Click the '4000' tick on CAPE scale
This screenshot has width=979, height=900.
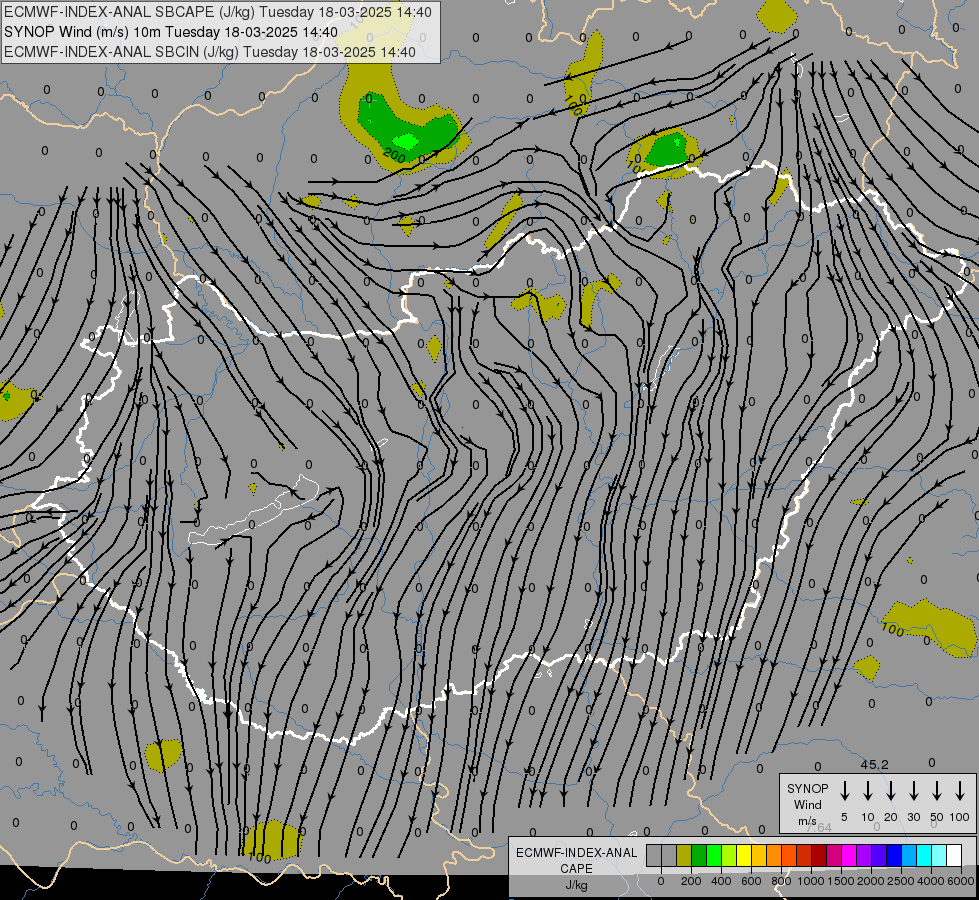931,881
